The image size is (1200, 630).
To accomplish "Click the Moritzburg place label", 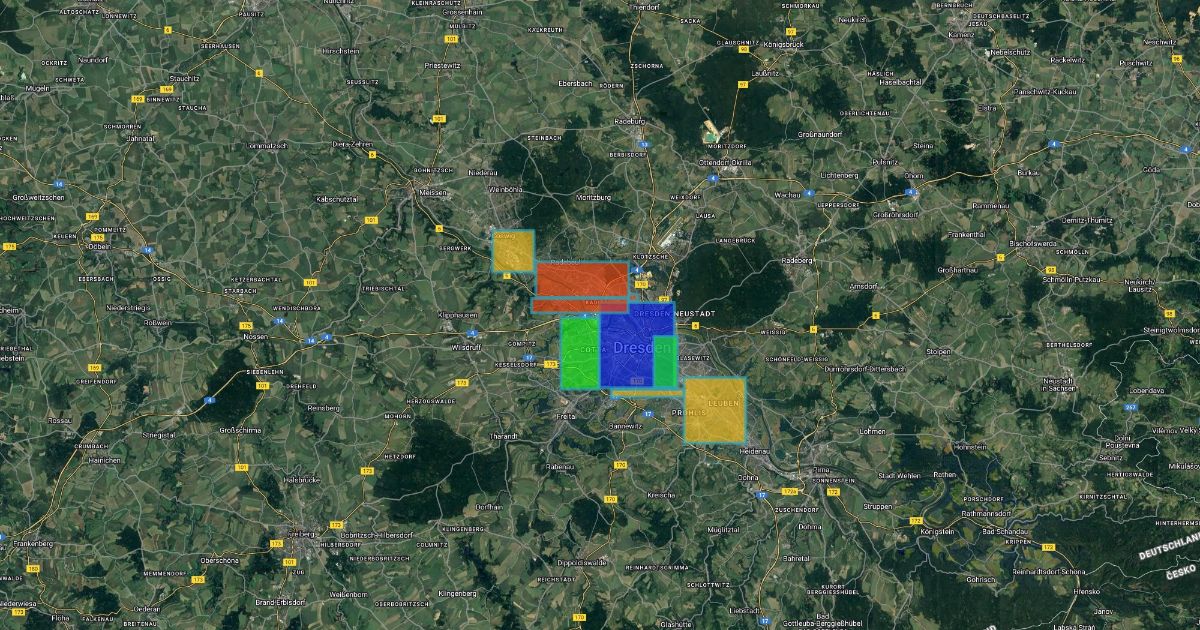I will pos(592,198).
